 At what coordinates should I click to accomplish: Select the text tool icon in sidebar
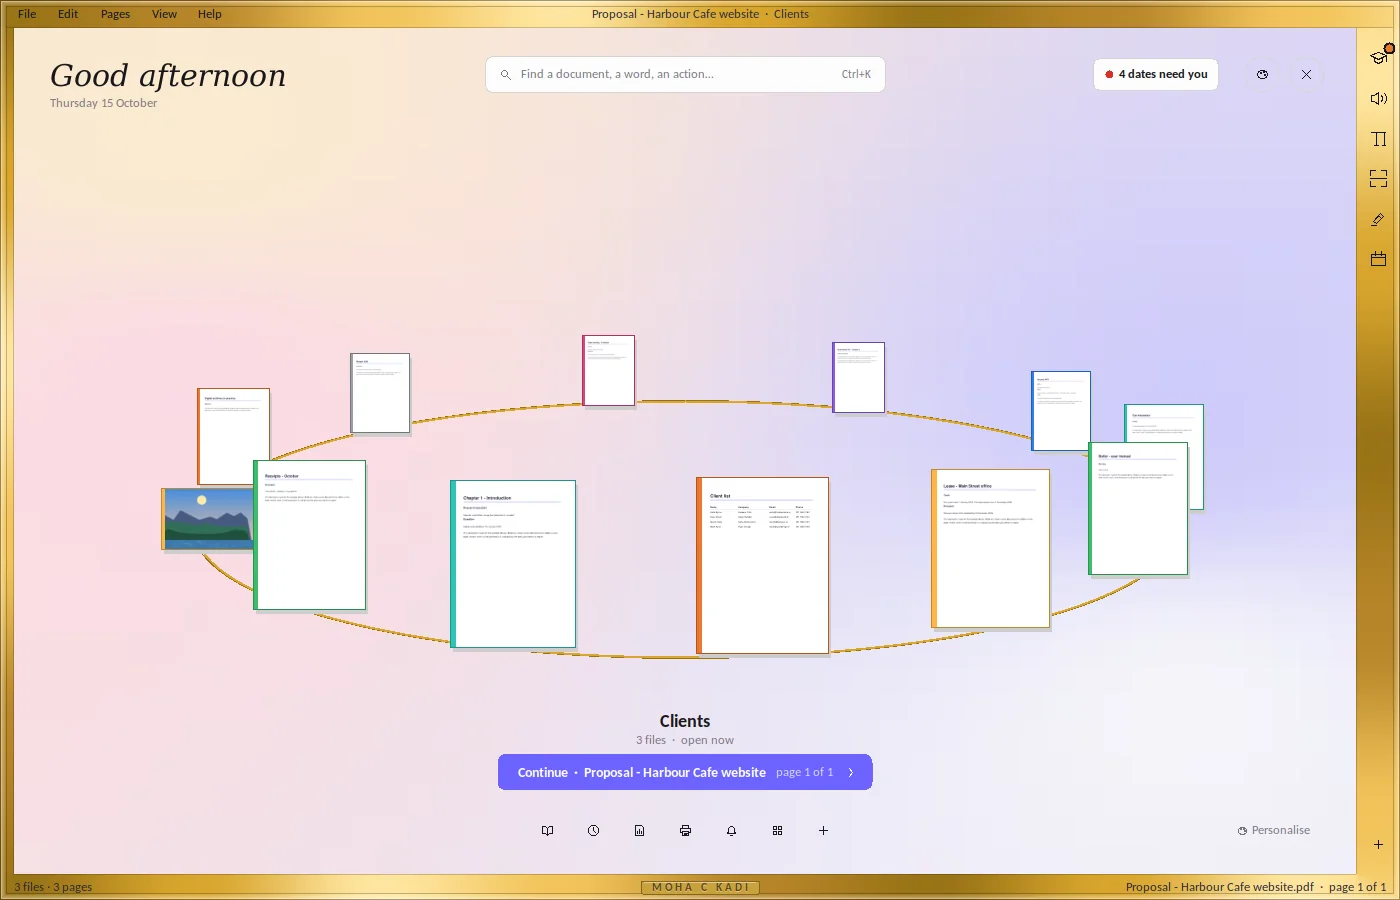(1379, 139)
